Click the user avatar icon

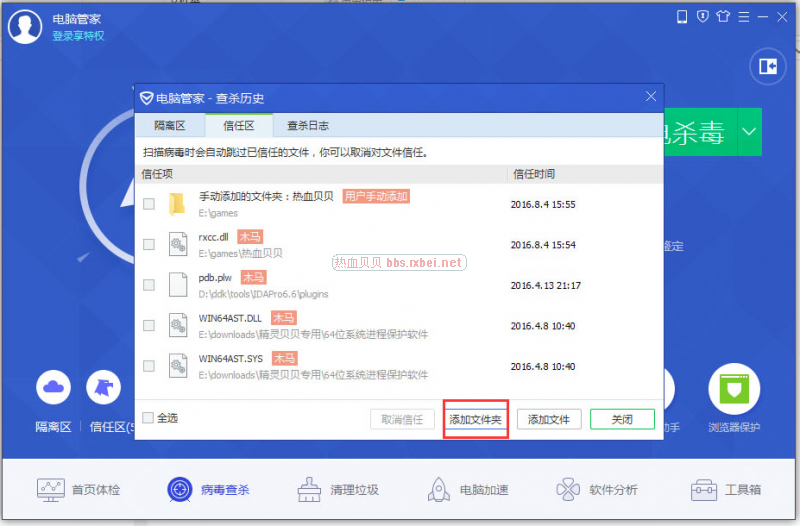click(25, 26)
